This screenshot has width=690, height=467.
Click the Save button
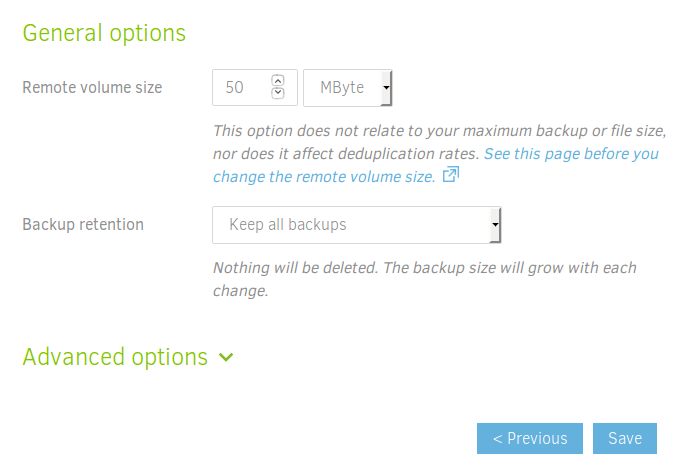(x=625, y=439)
